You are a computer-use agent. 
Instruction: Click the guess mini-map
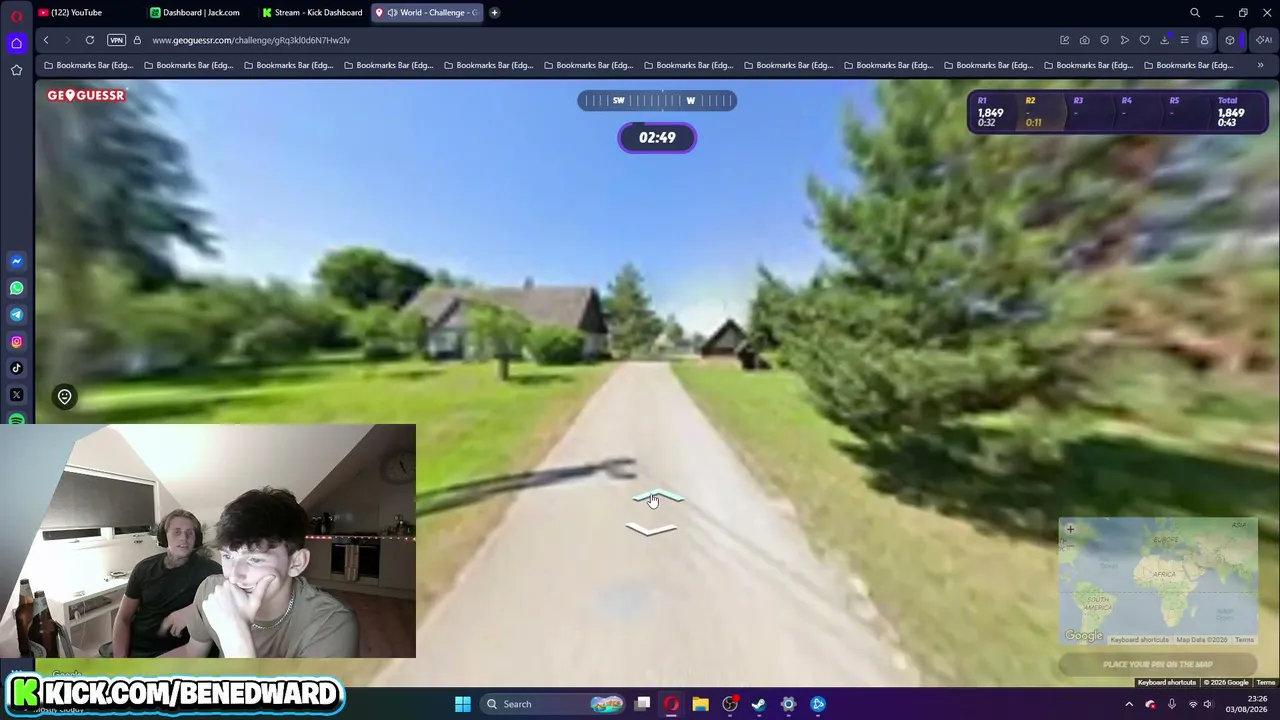tap(1158, 581)
